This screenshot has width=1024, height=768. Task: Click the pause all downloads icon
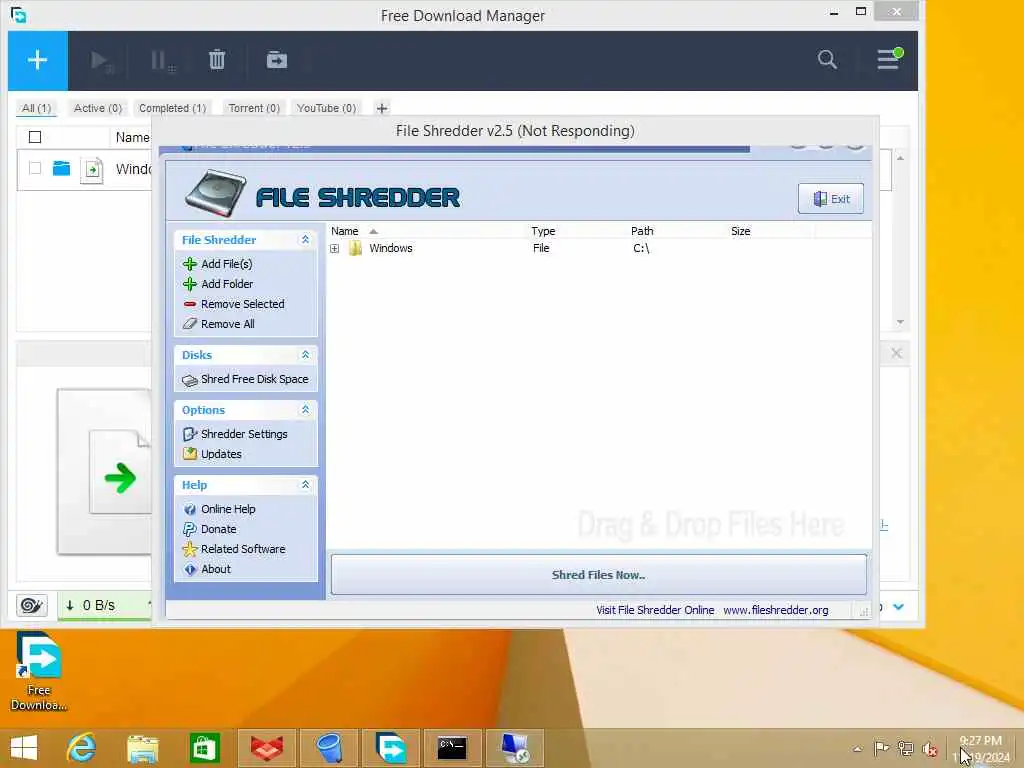[162, 61]
